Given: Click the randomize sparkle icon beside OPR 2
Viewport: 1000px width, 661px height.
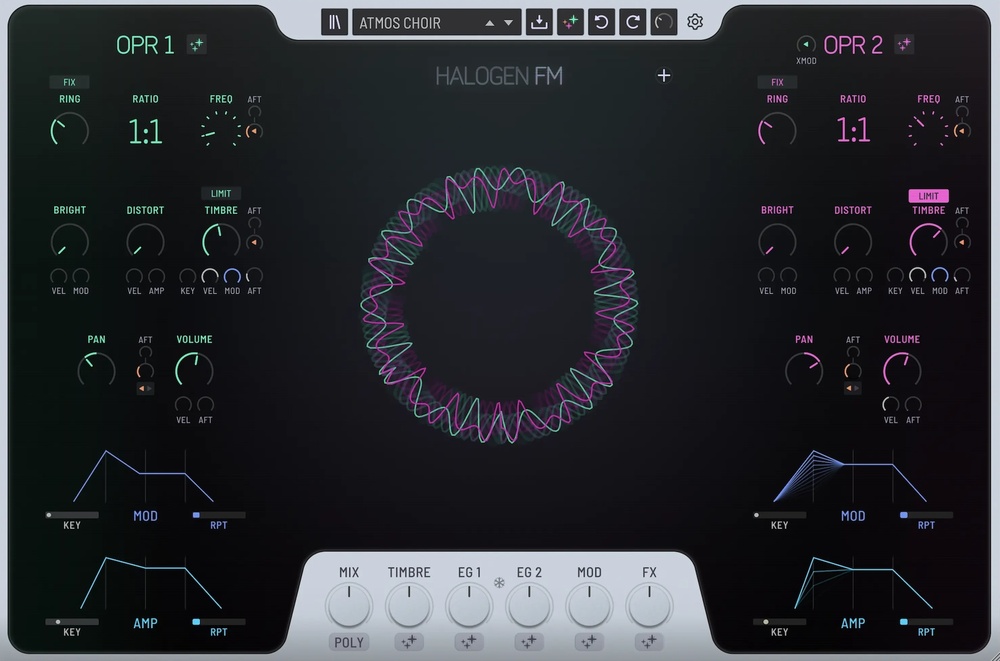Looking at the screenshot, I should (x=904, y=44).
